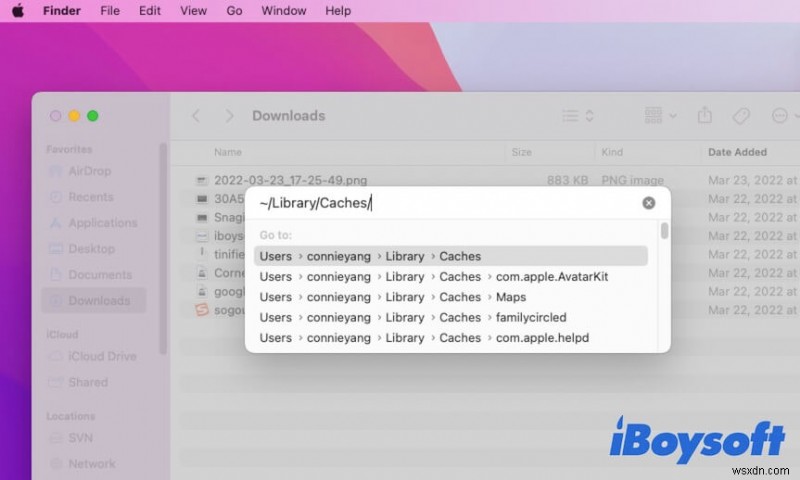Open the Window menu
The image size is (800, 480).
284,11
